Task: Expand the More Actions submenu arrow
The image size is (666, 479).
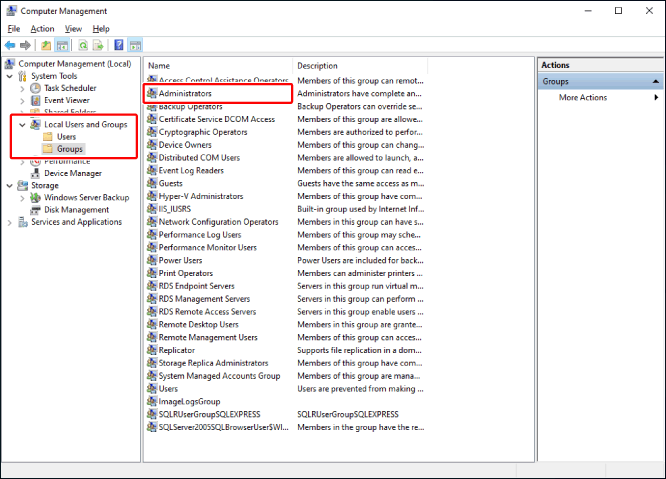Action: pyautogui.click(x=656, y=98)
